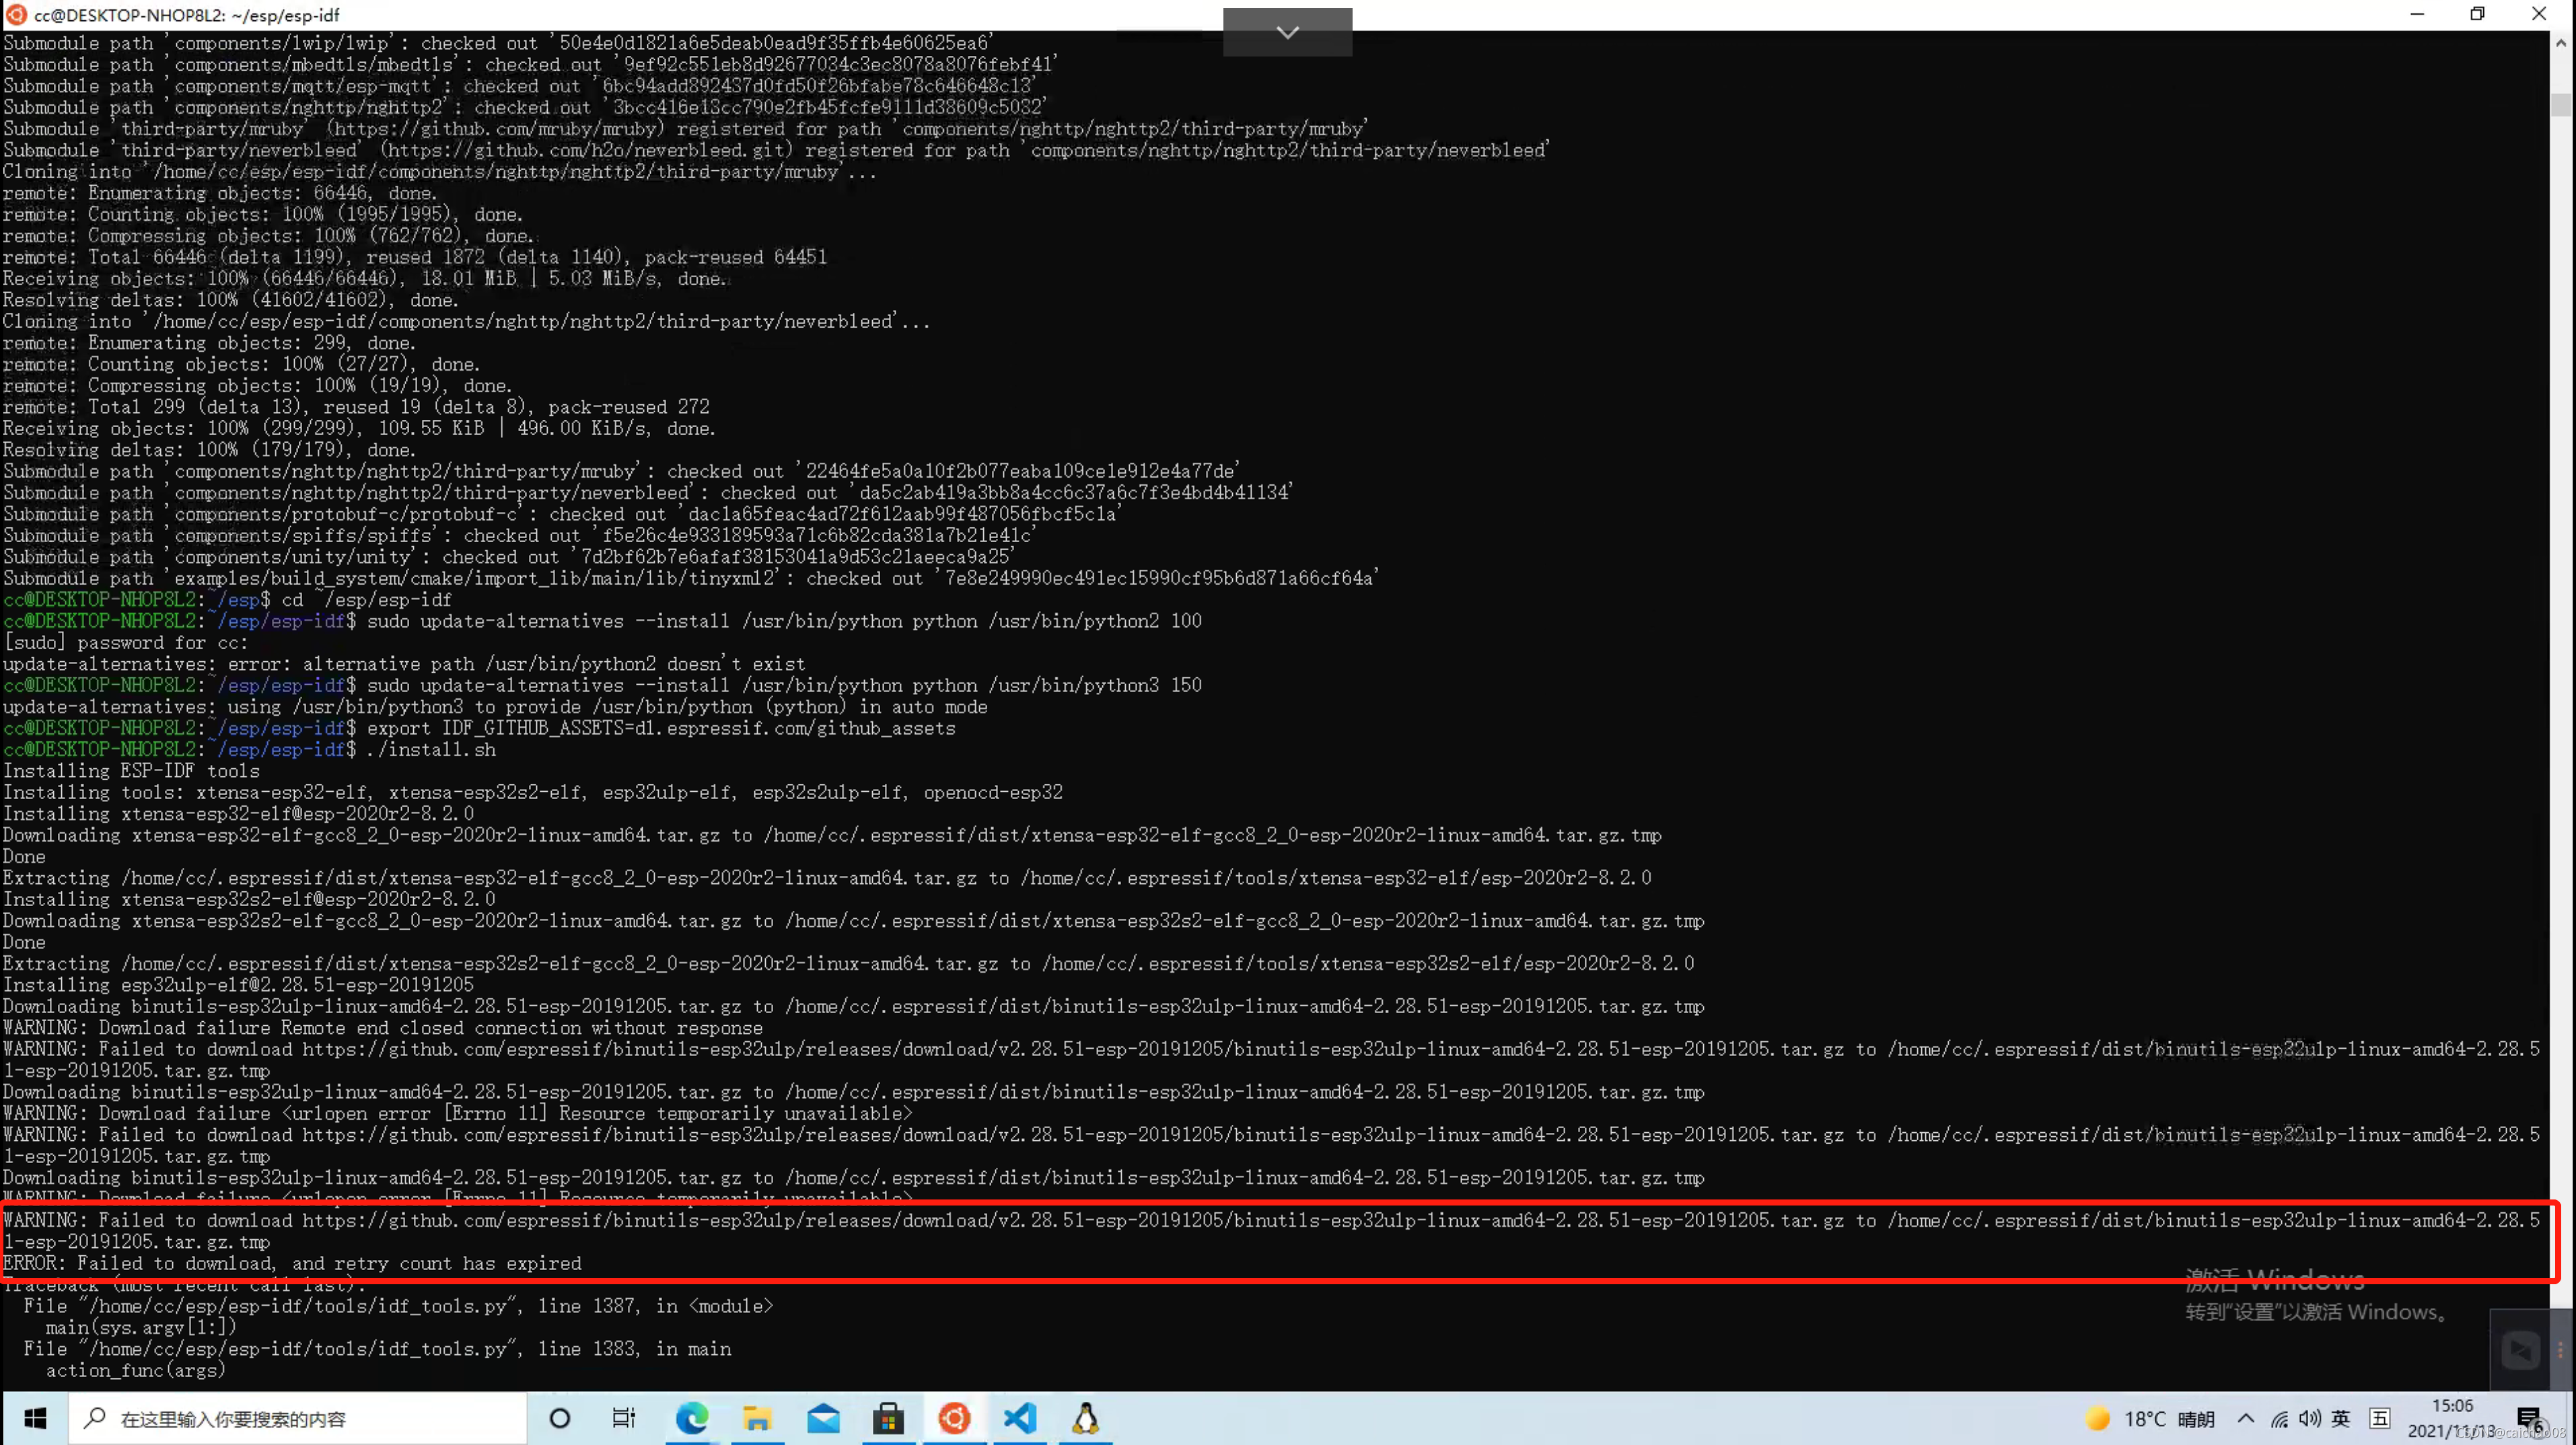Open the Wi-Fi network flyout
The width and height of the screenshot is (2576, 1445).
click(x=2279, y=1418)
